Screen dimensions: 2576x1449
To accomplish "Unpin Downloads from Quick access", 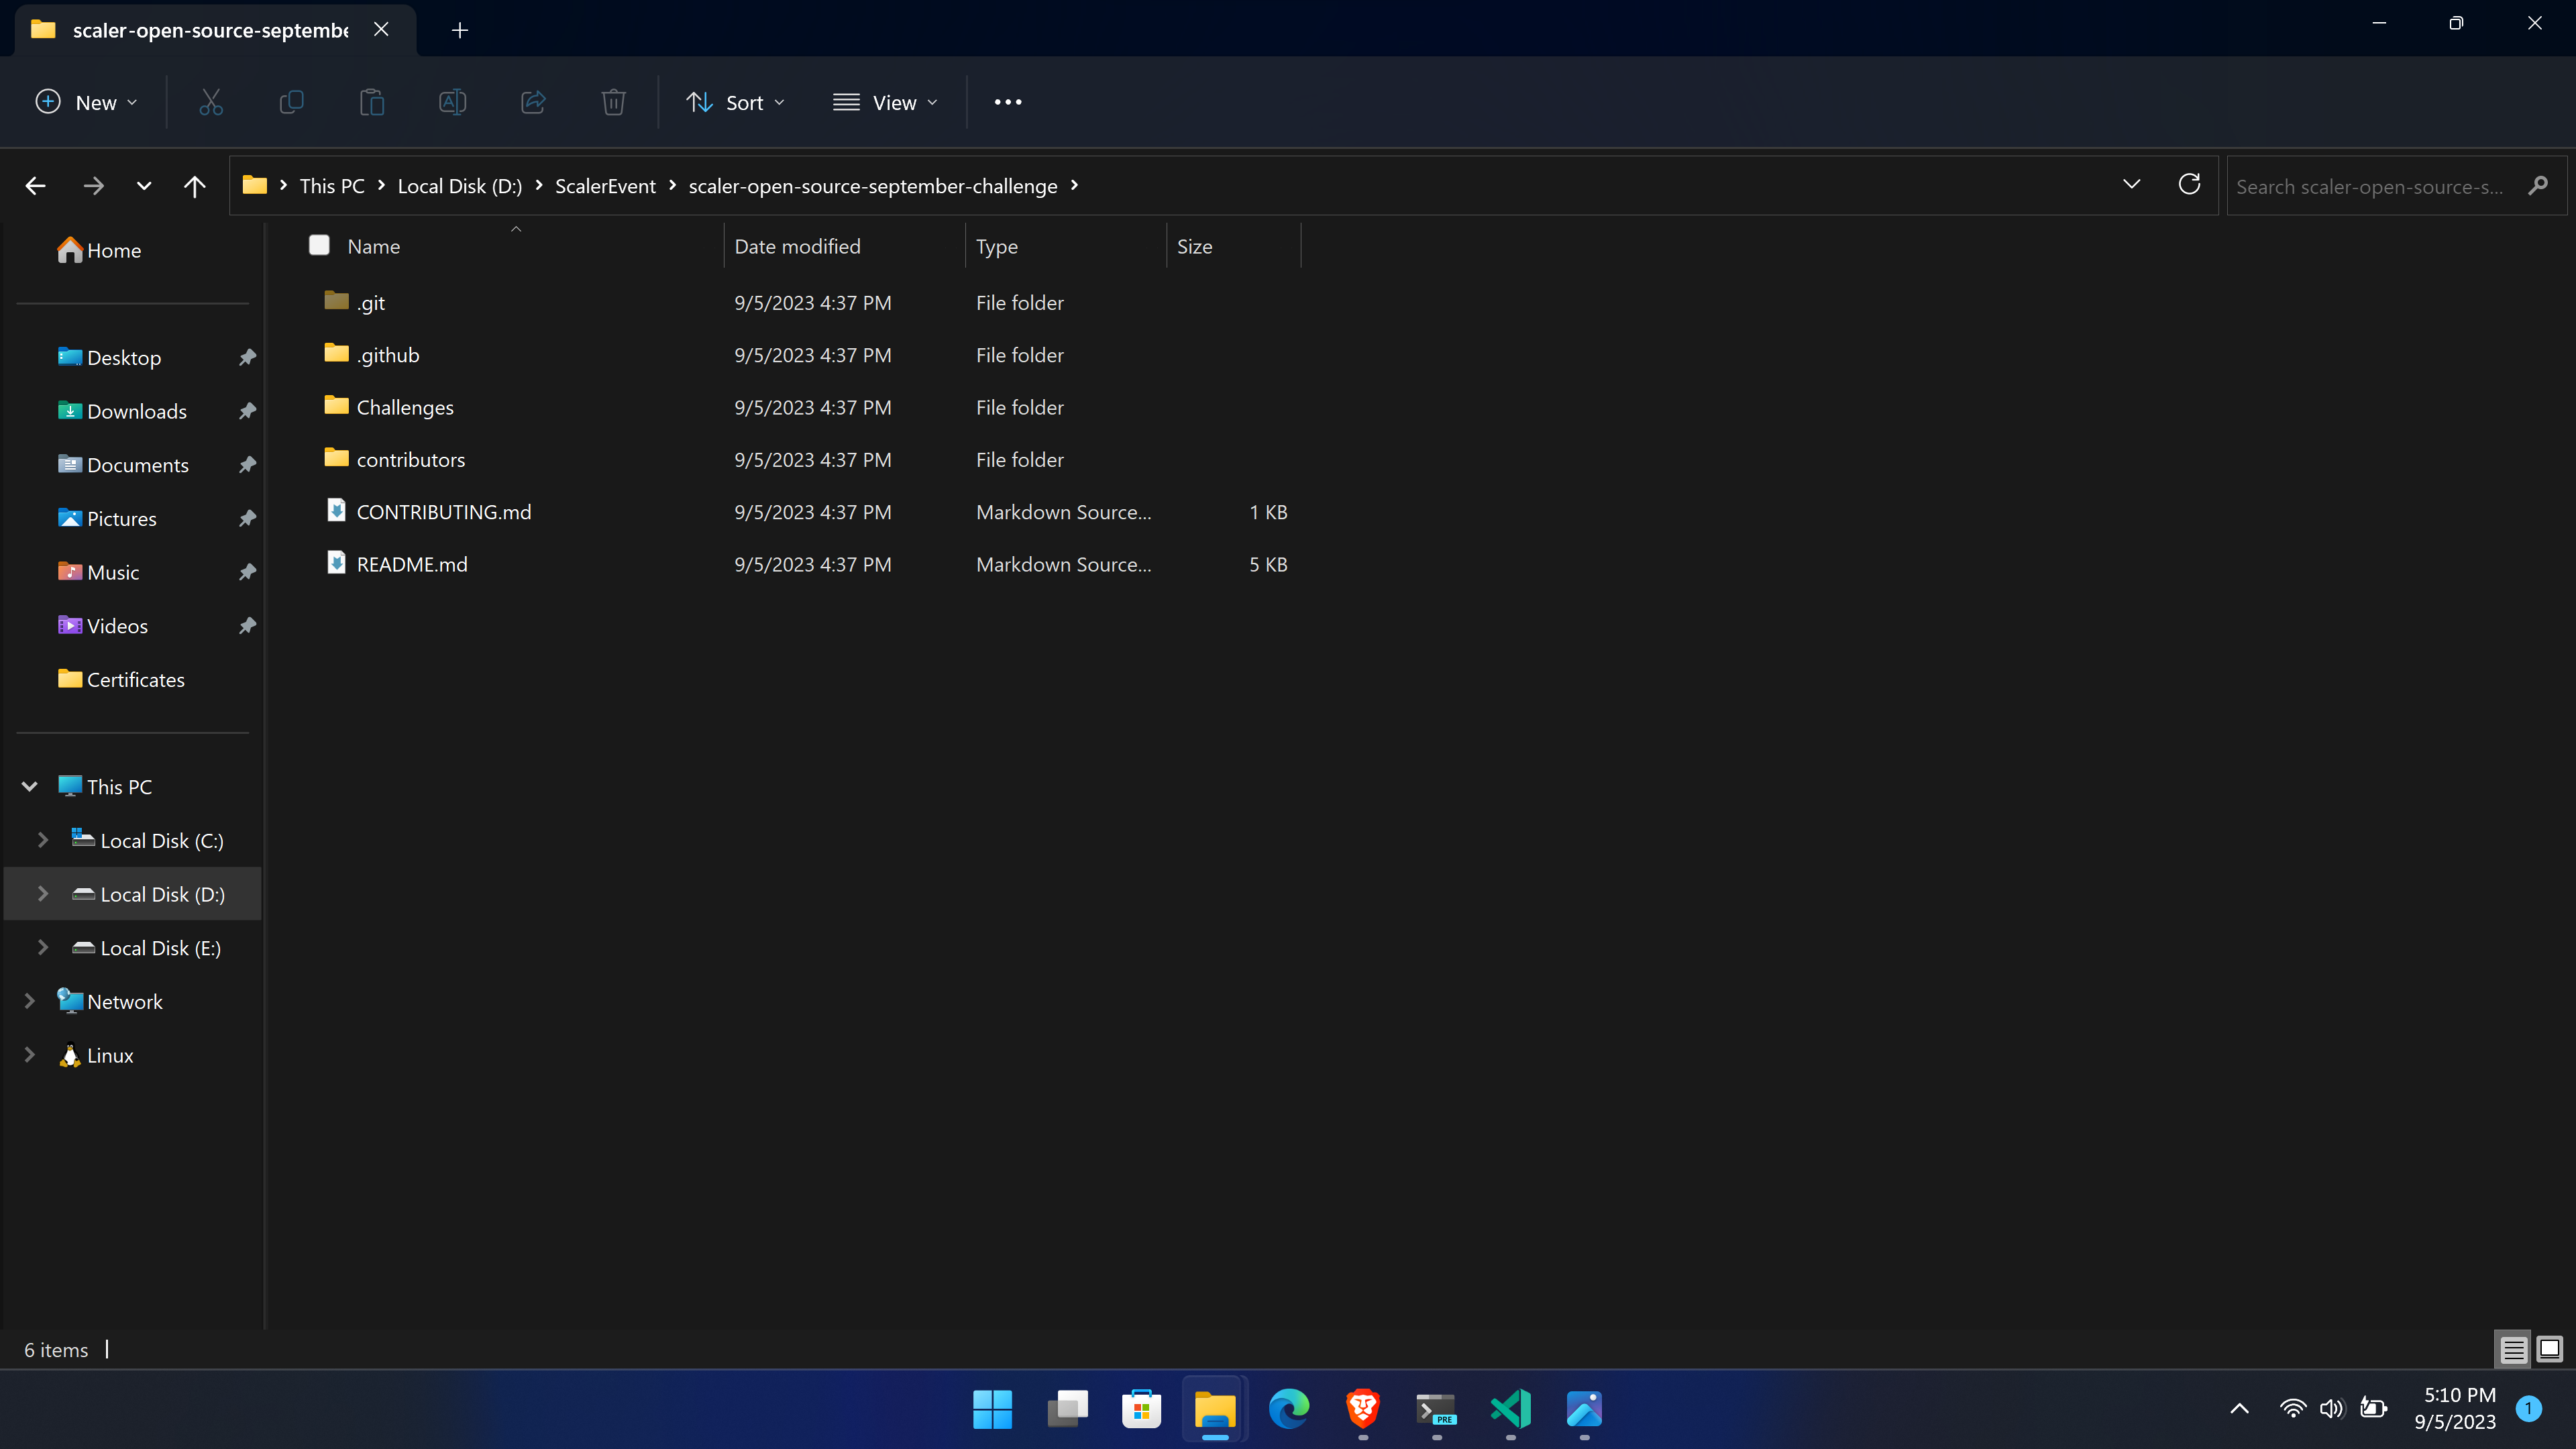I will coord(247,411).
